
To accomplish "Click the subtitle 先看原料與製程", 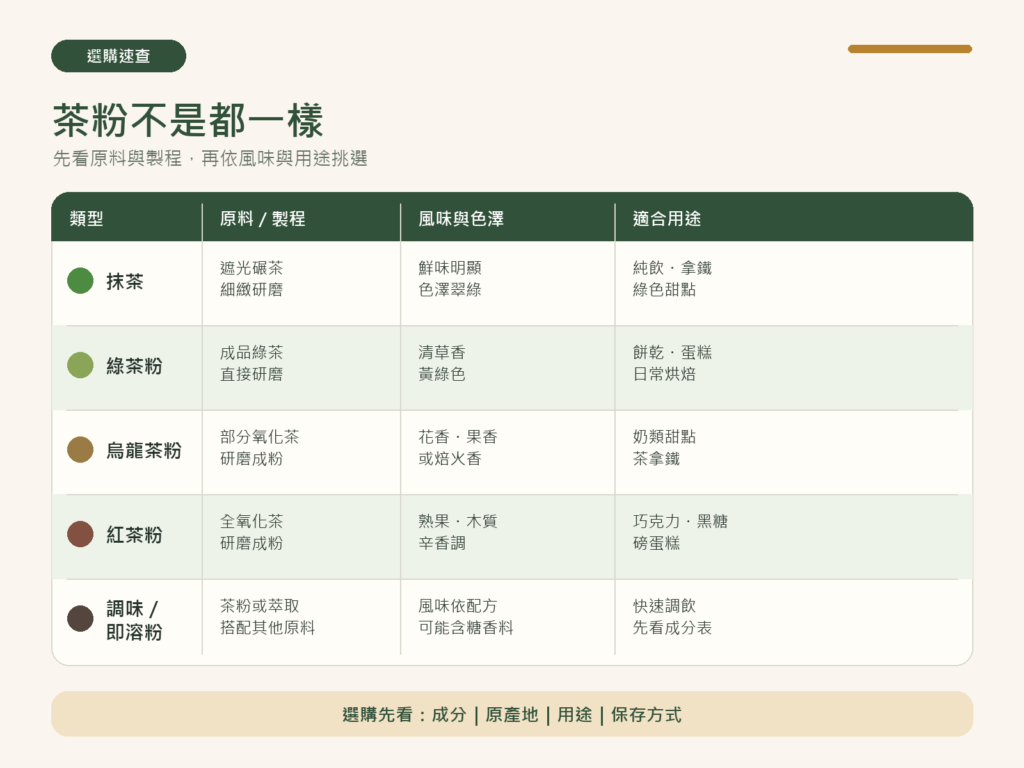I will pyautogui.click(x=117, y=159).
